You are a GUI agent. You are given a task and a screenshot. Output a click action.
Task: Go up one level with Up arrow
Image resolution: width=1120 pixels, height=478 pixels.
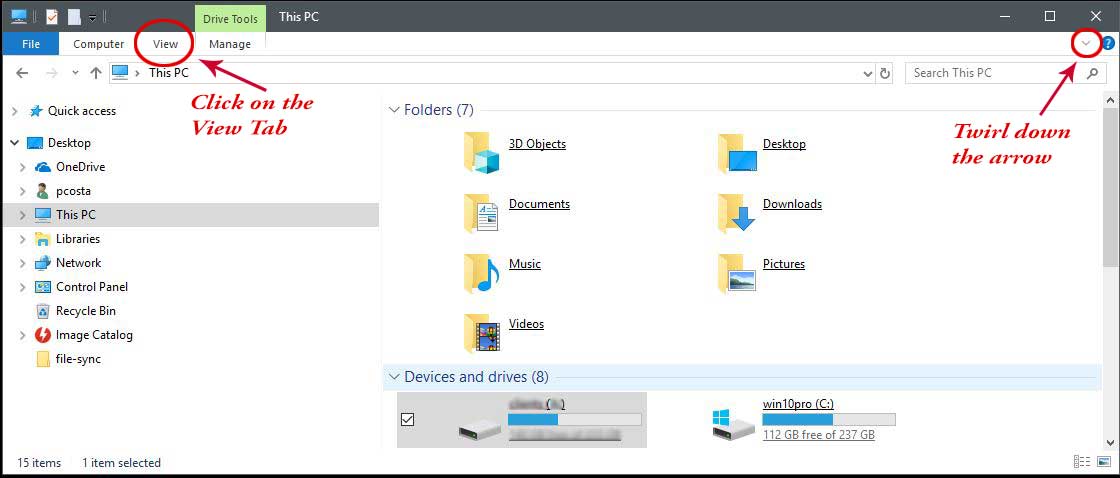(x=96, y=73)
